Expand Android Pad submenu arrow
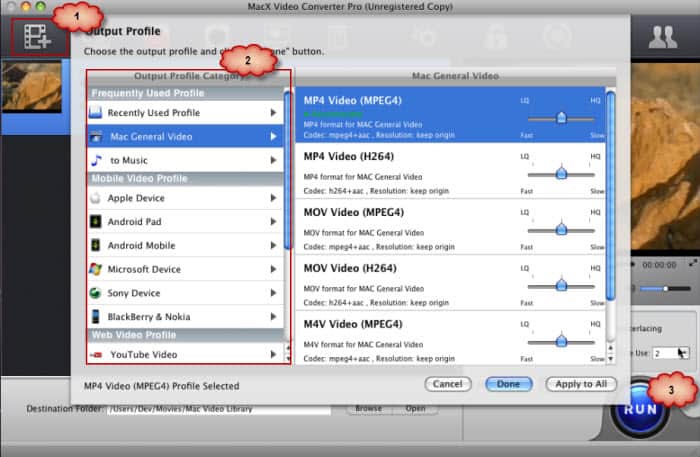 click(273, 221)
